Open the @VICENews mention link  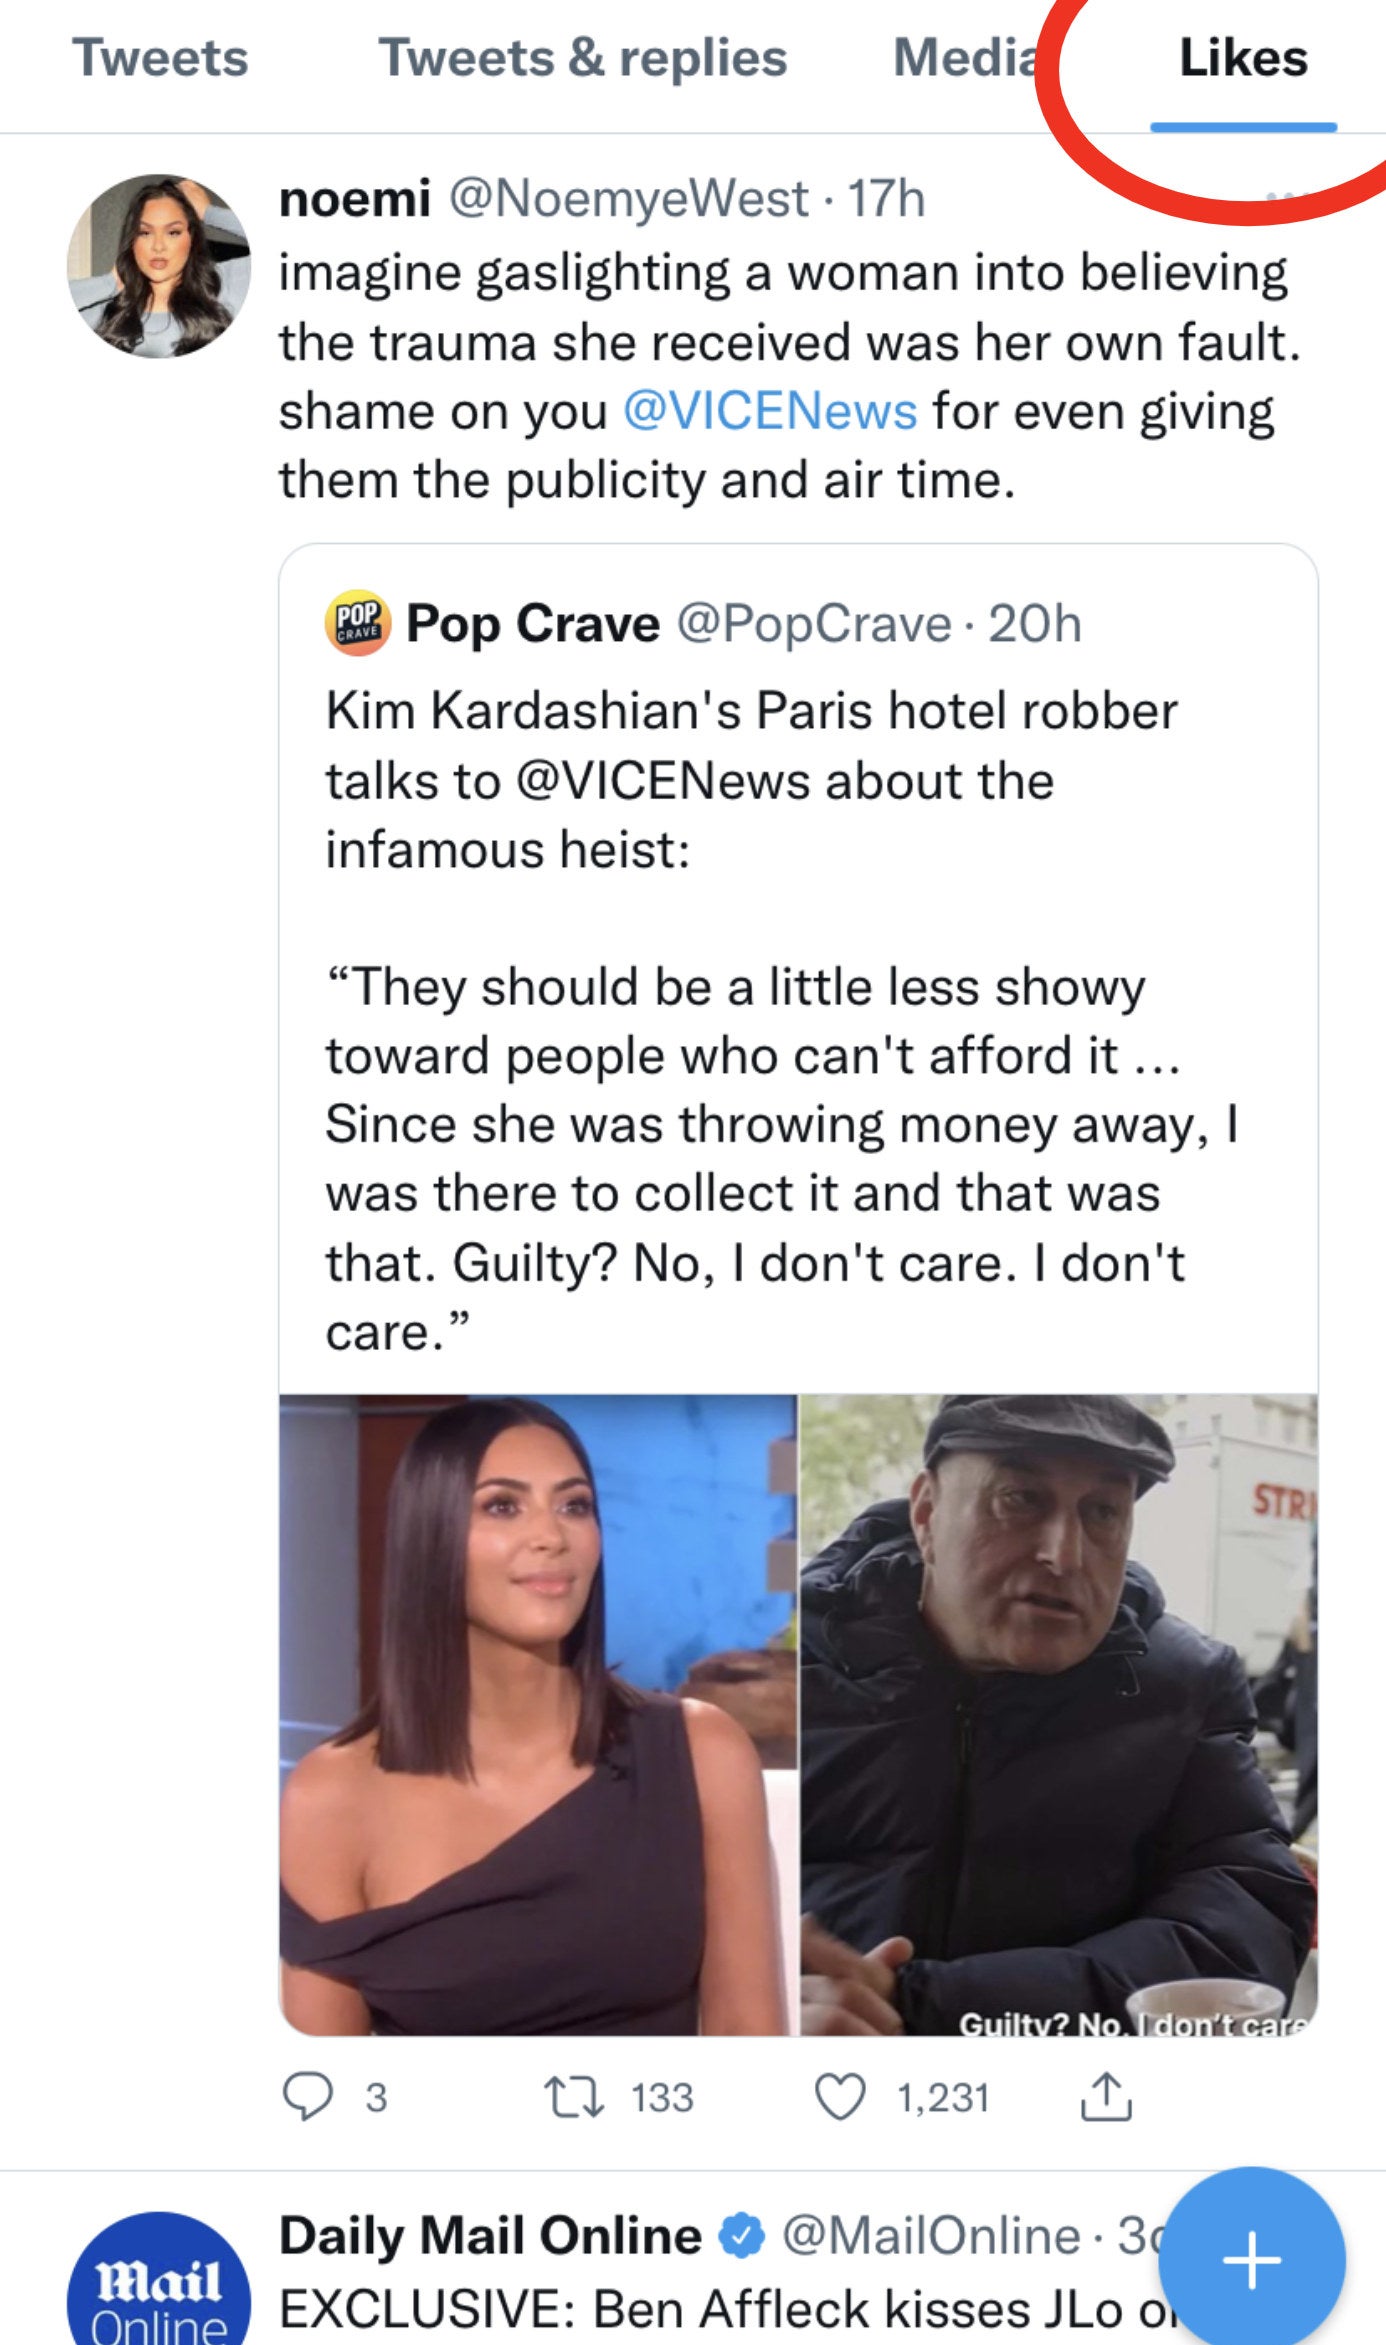770,411
